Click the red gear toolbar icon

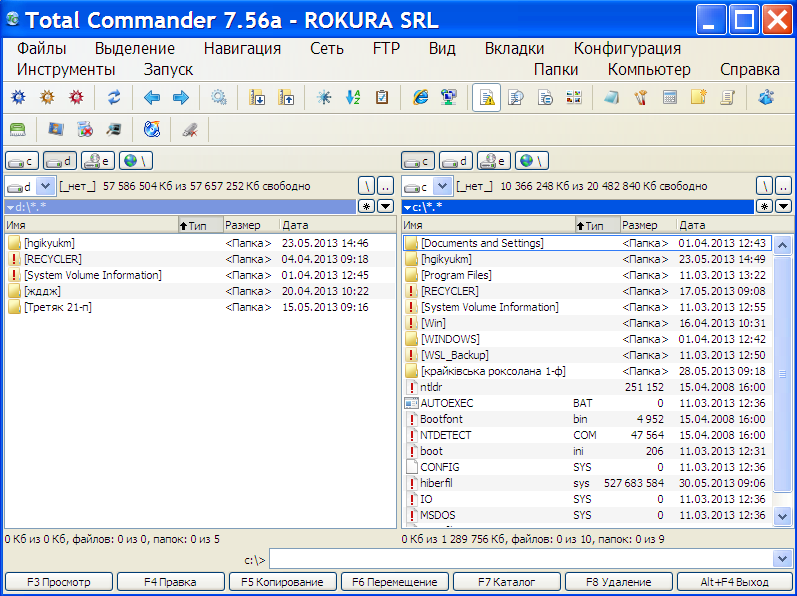click(76, 97)
